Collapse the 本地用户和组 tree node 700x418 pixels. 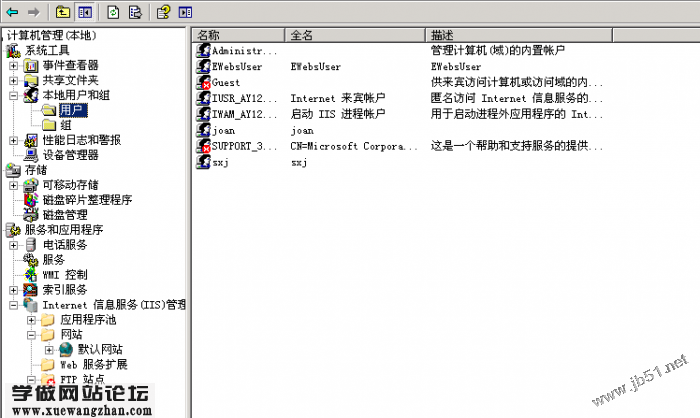click(x=14, y=95)
